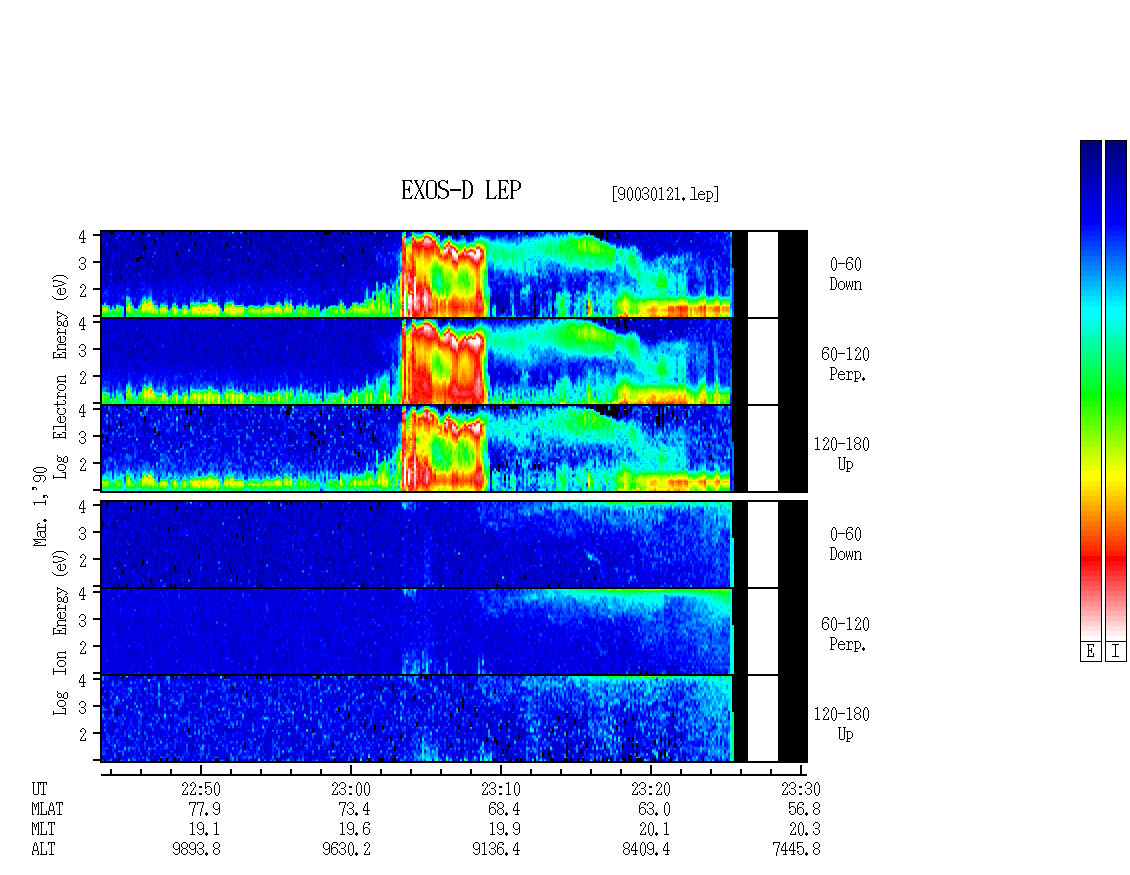Image resolution: width=1130 pixels, height=875 pixels.
Task: Select the electron "0-60 Down" pitch angle label
Action: click(845, 274)
